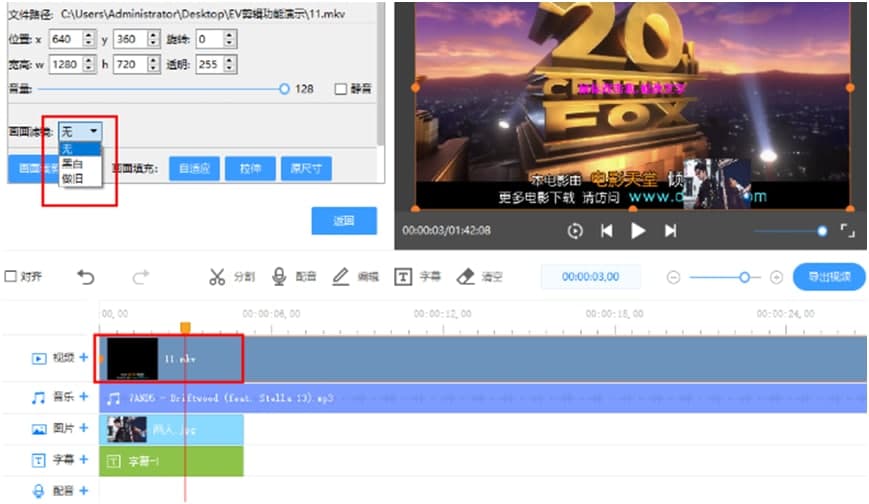The image size is (869, 504).
Task: Enter fullscreen preview mode
Action: pyautogui.click(x=847, y=231)
